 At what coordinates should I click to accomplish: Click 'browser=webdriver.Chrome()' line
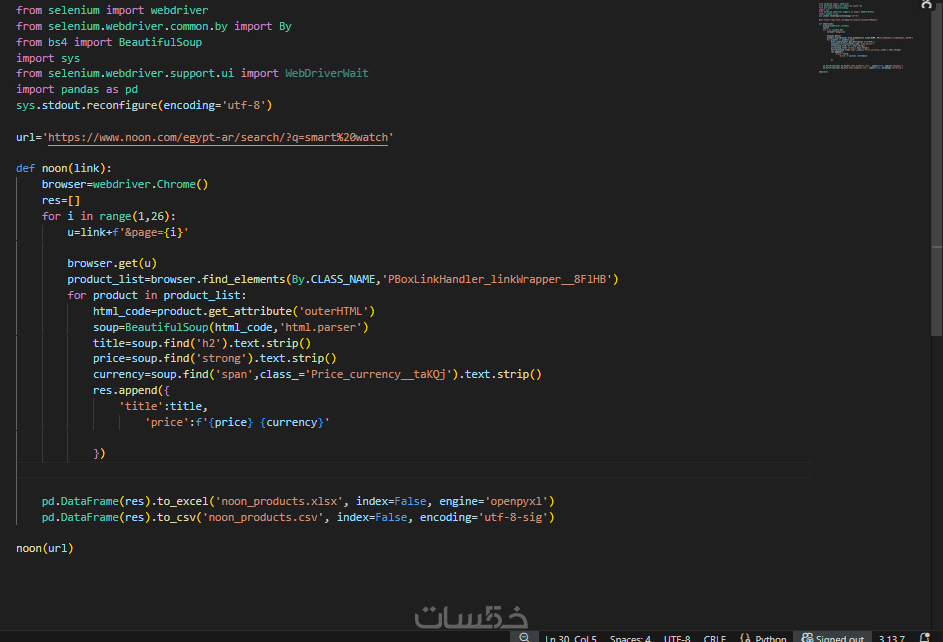click(x=125, y=184)
